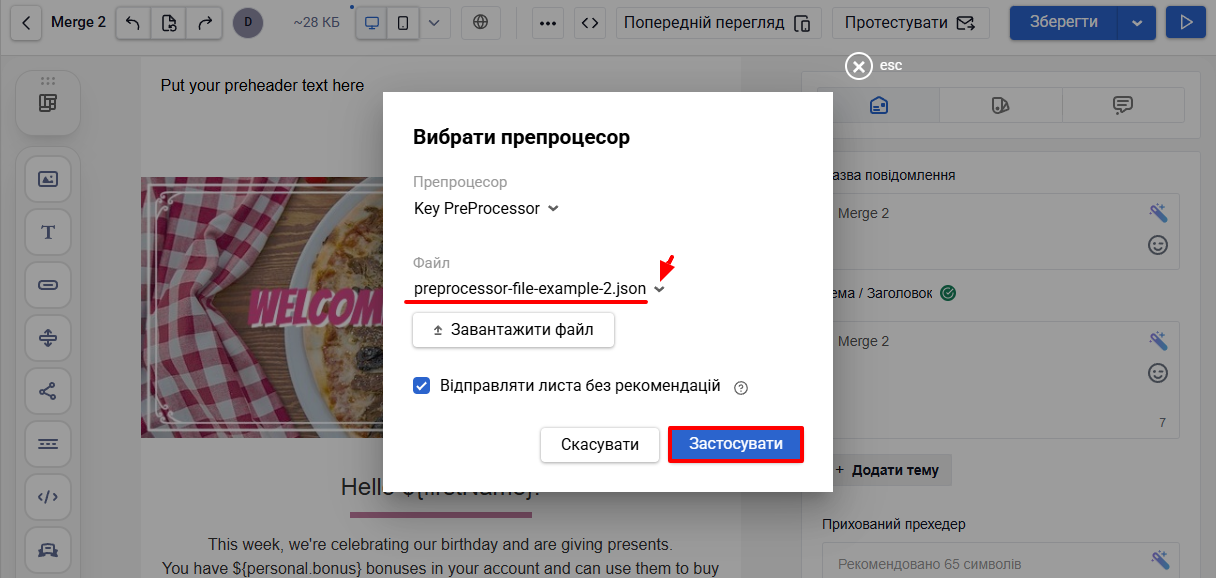Image resolution: width=1216 pixels, height=578 pixels.
Task: Open the three-dot more options menu
Action: (548, 22)
